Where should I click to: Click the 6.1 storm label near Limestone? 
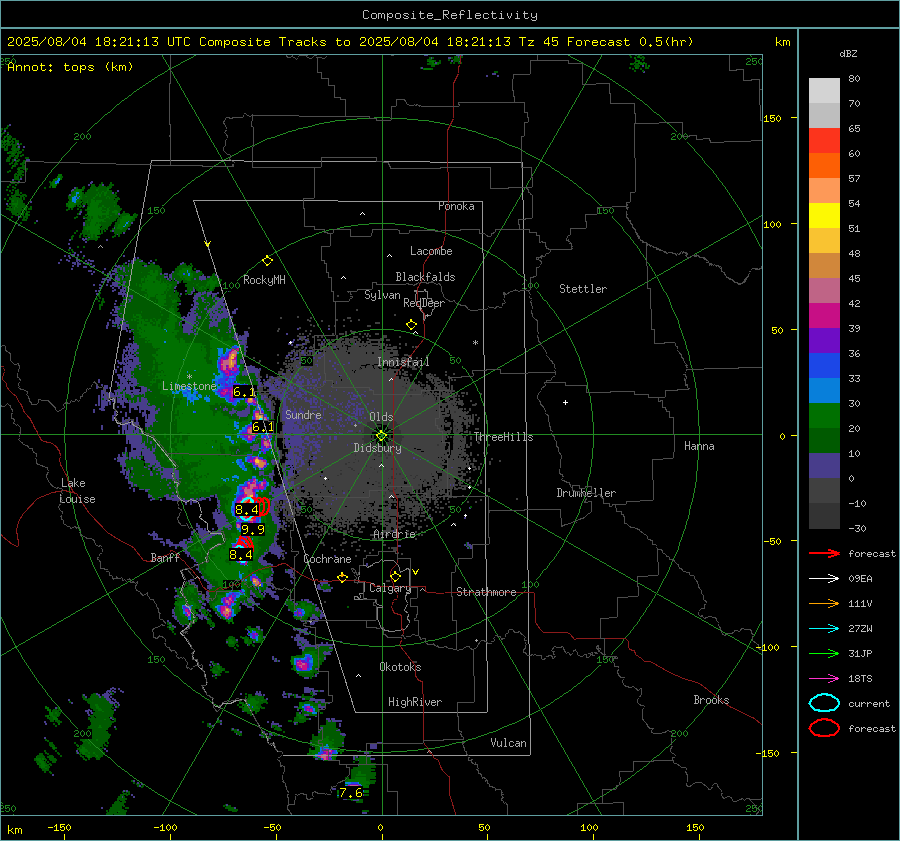pos(244,392)
